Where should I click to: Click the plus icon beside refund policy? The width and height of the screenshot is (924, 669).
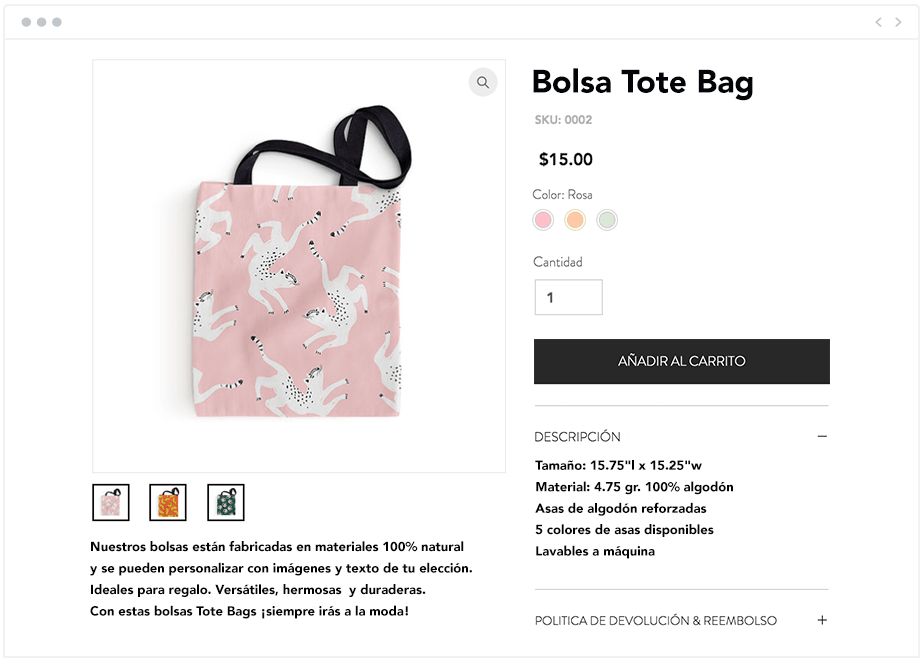click(822, 620)
